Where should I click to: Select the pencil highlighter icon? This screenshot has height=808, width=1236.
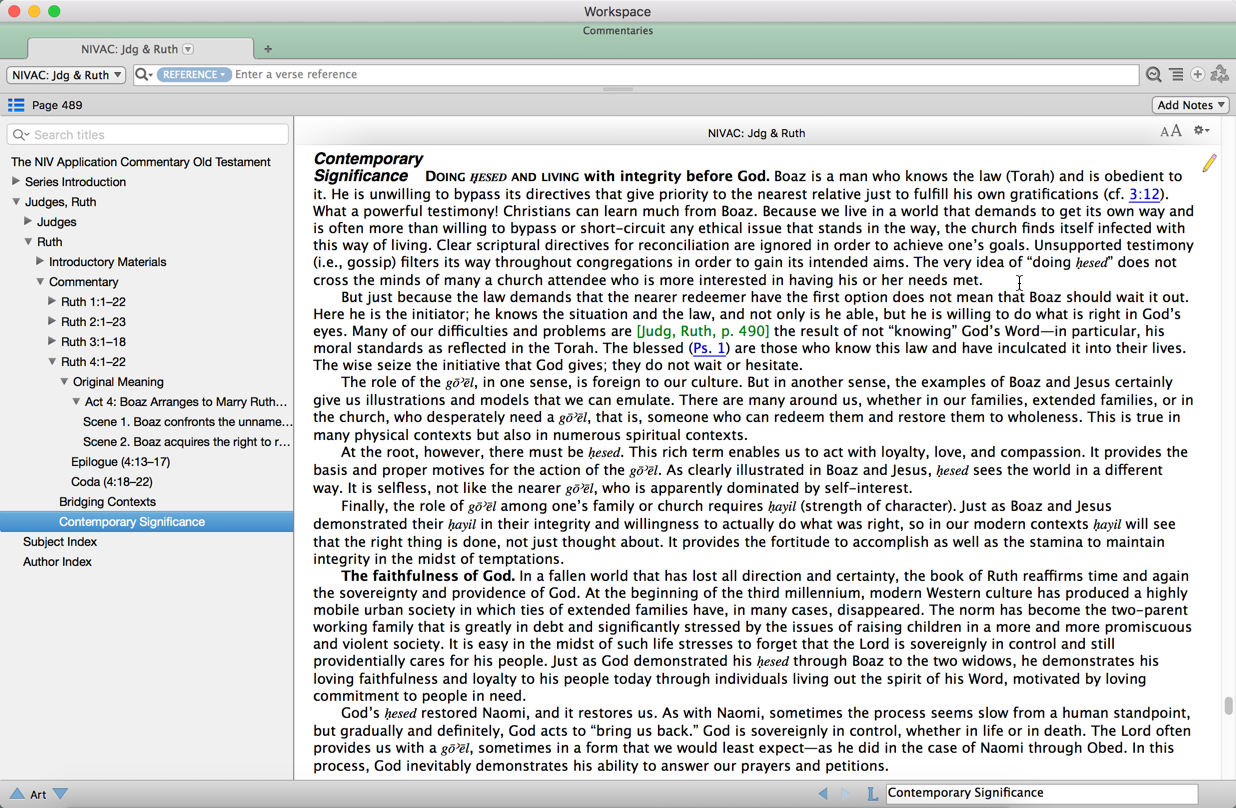coord(1209,162)
